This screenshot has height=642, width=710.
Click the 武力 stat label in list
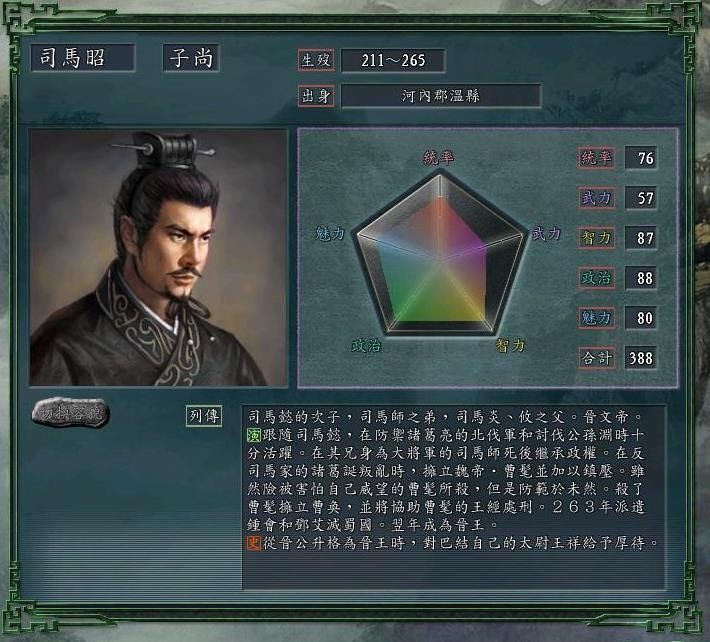coord(596,198)
